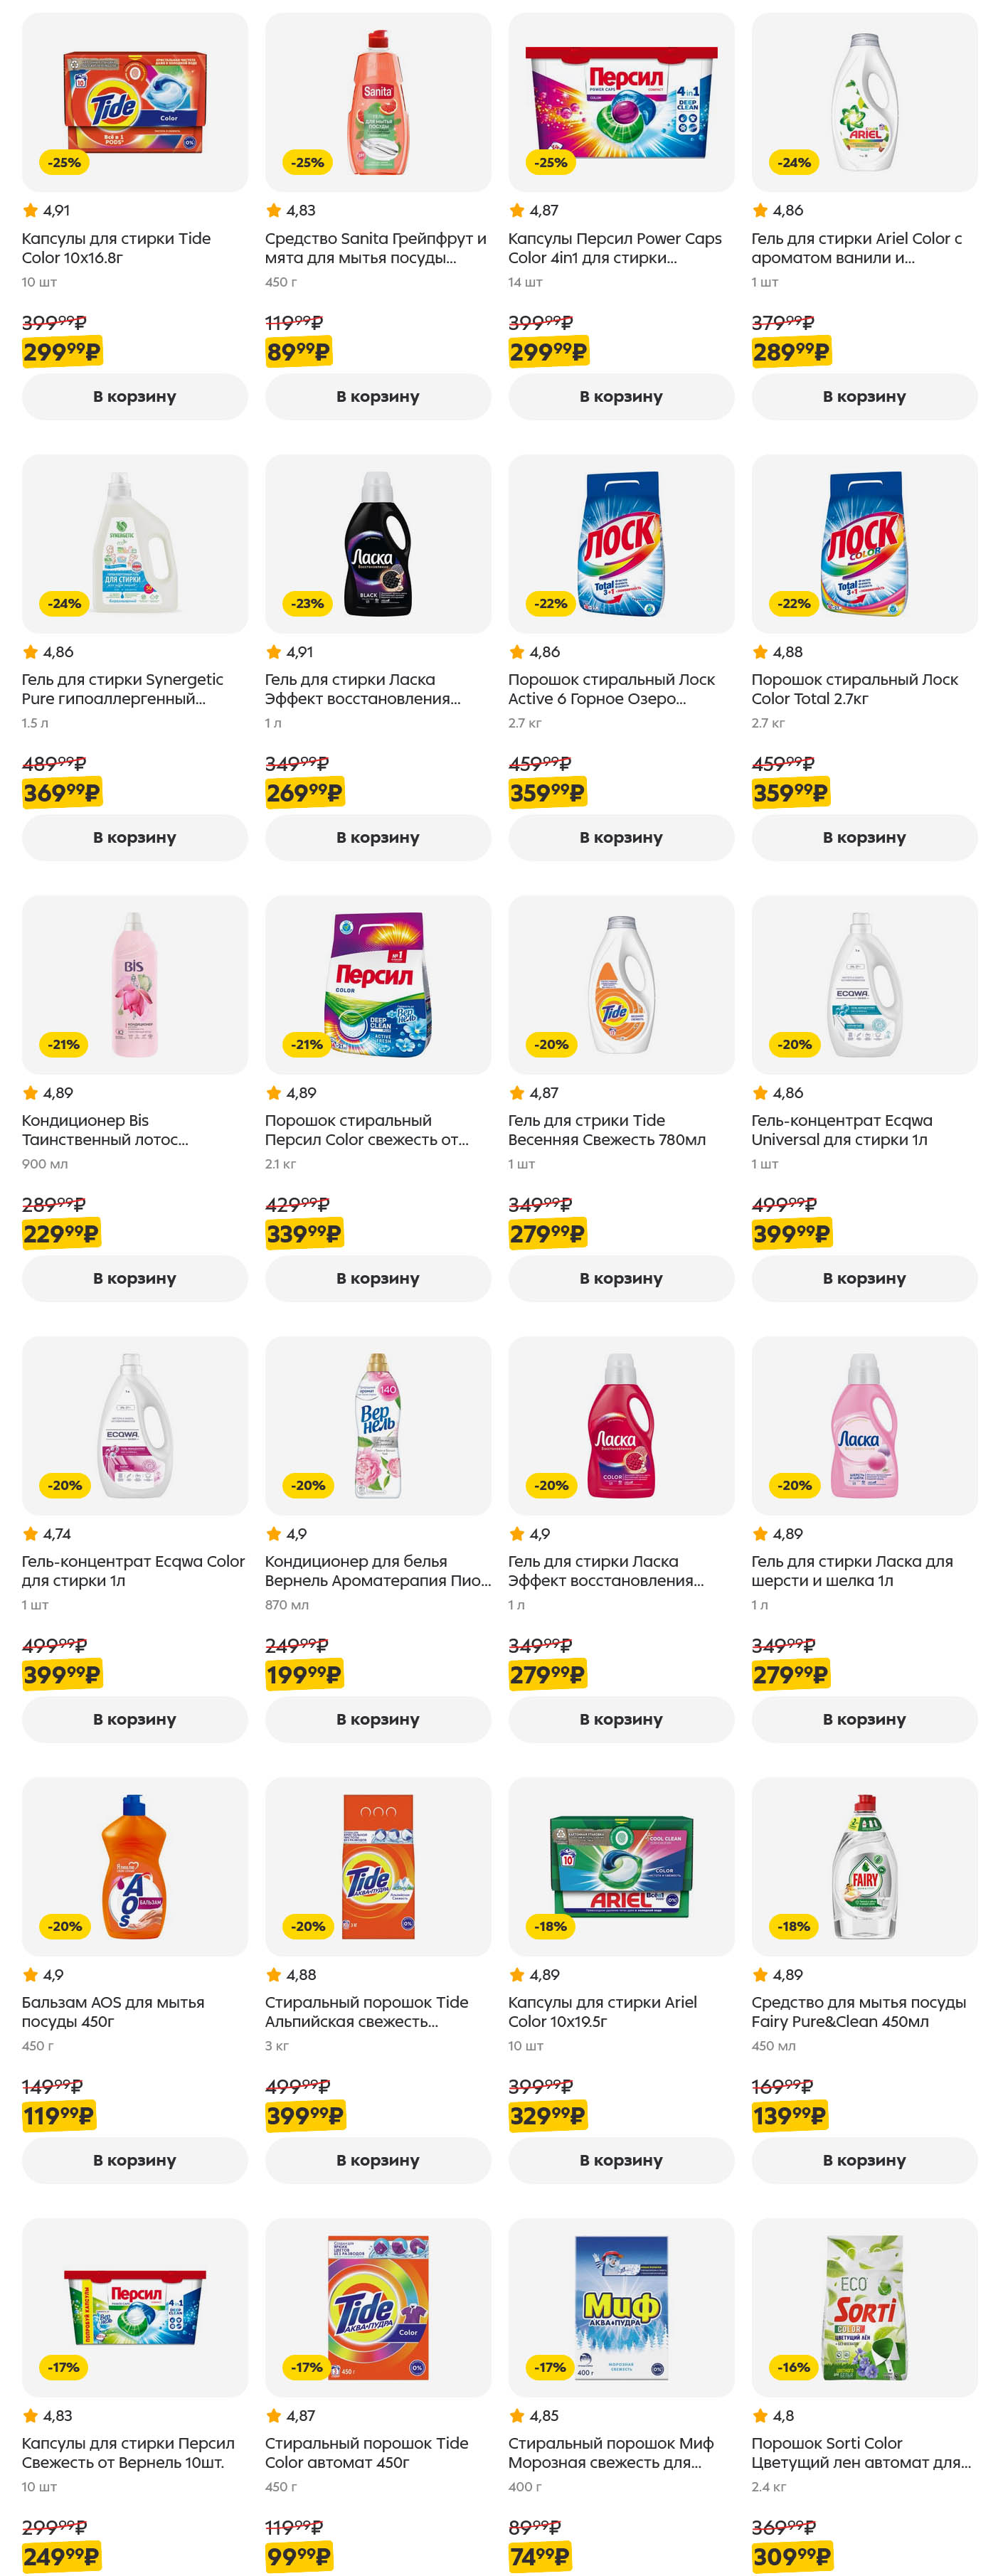Open the Гель-концентрат Ecqwa Universal title link
Viewport: 1003px width, 2576px height.
click(841, 1130)
